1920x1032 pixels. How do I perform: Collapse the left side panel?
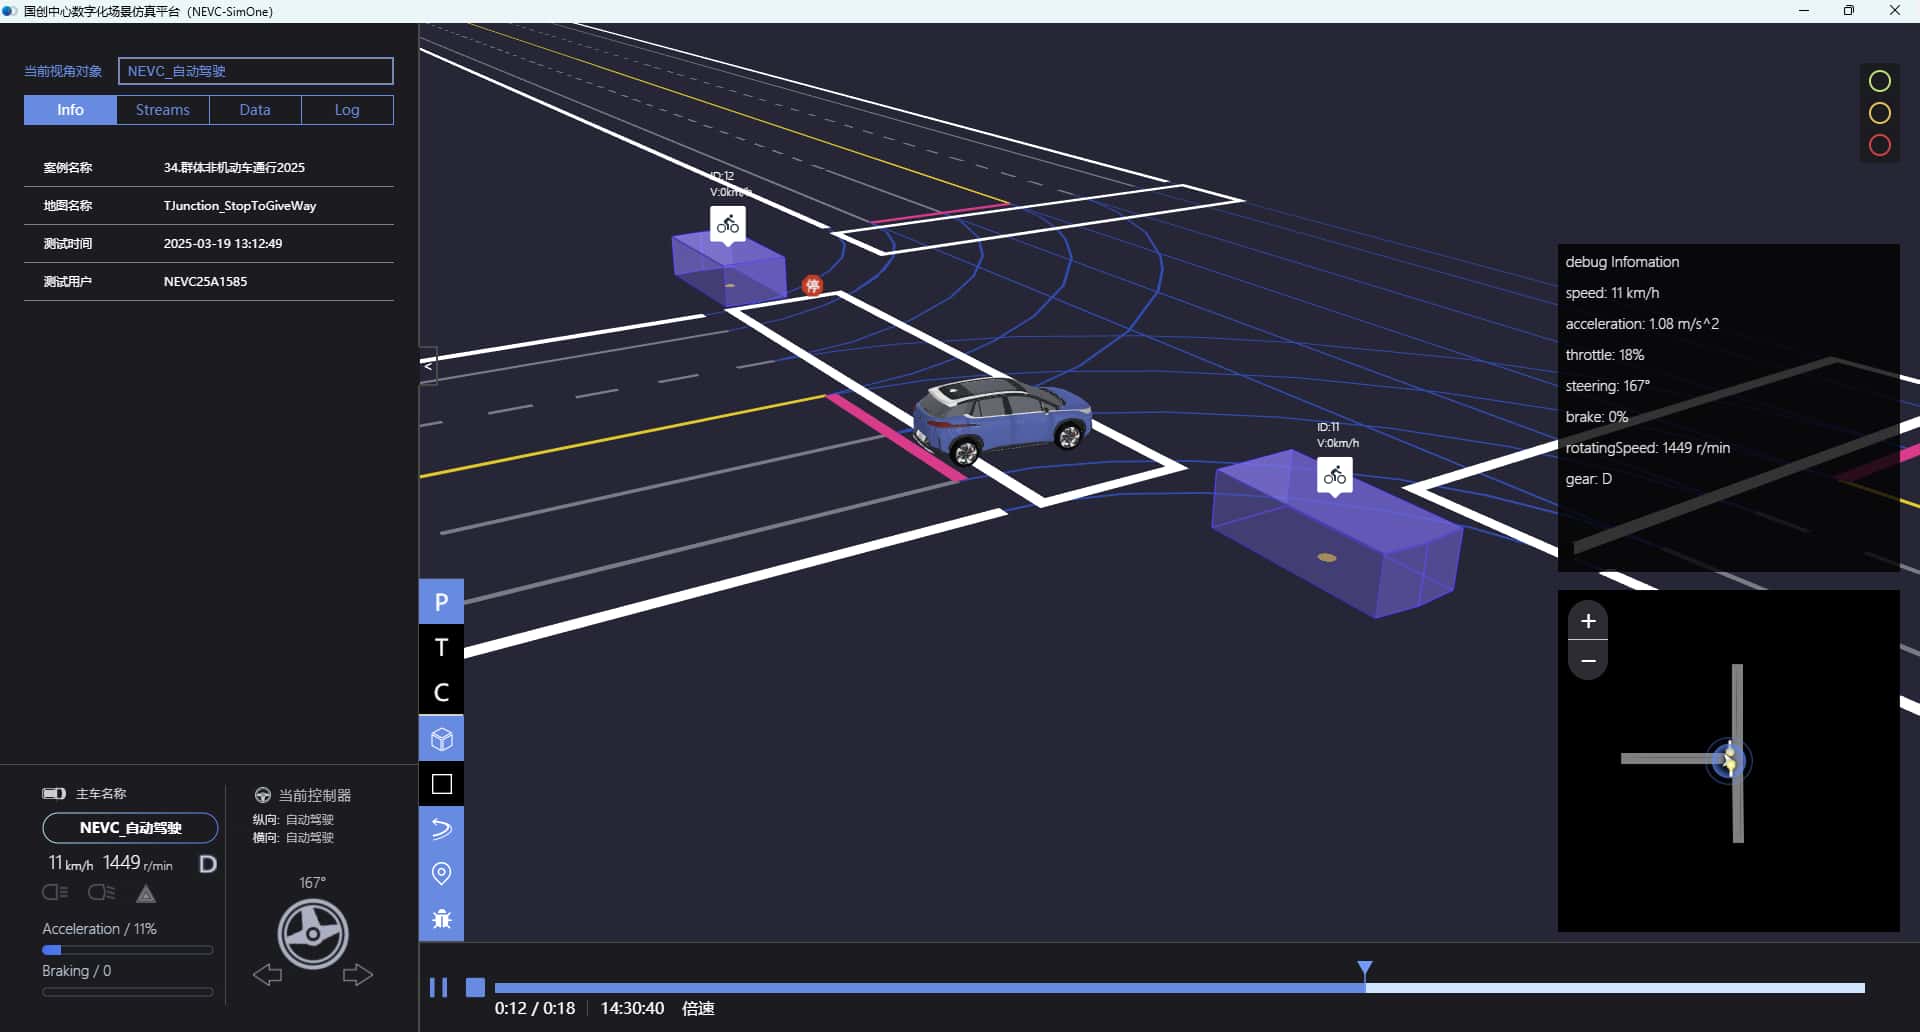click(428, 366)
